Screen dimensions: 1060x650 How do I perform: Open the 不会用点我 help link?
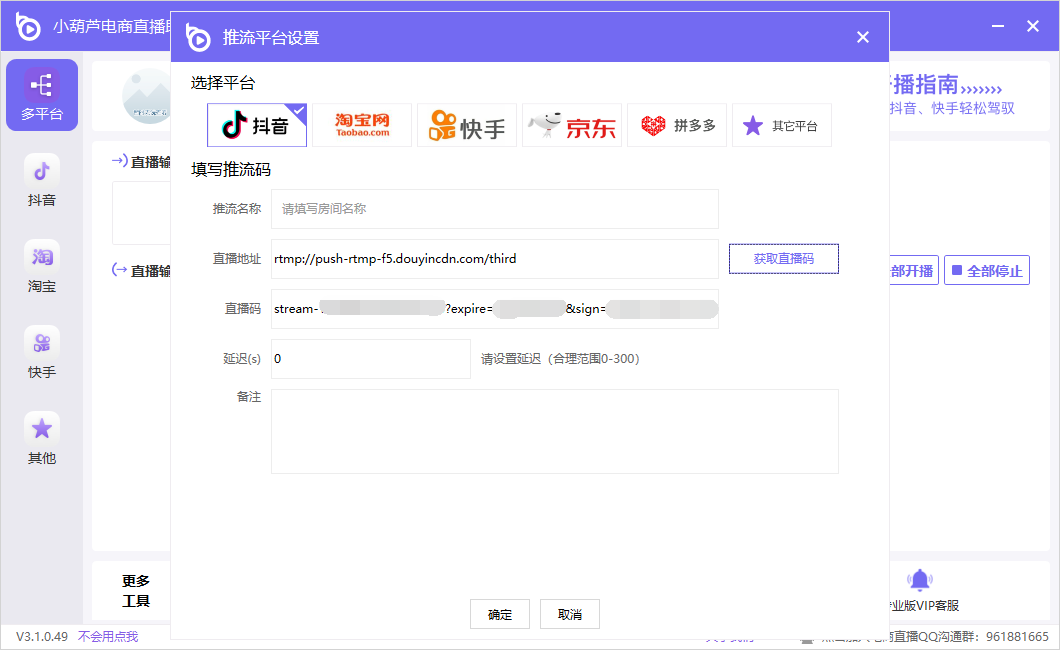click(x=108, y=637)
